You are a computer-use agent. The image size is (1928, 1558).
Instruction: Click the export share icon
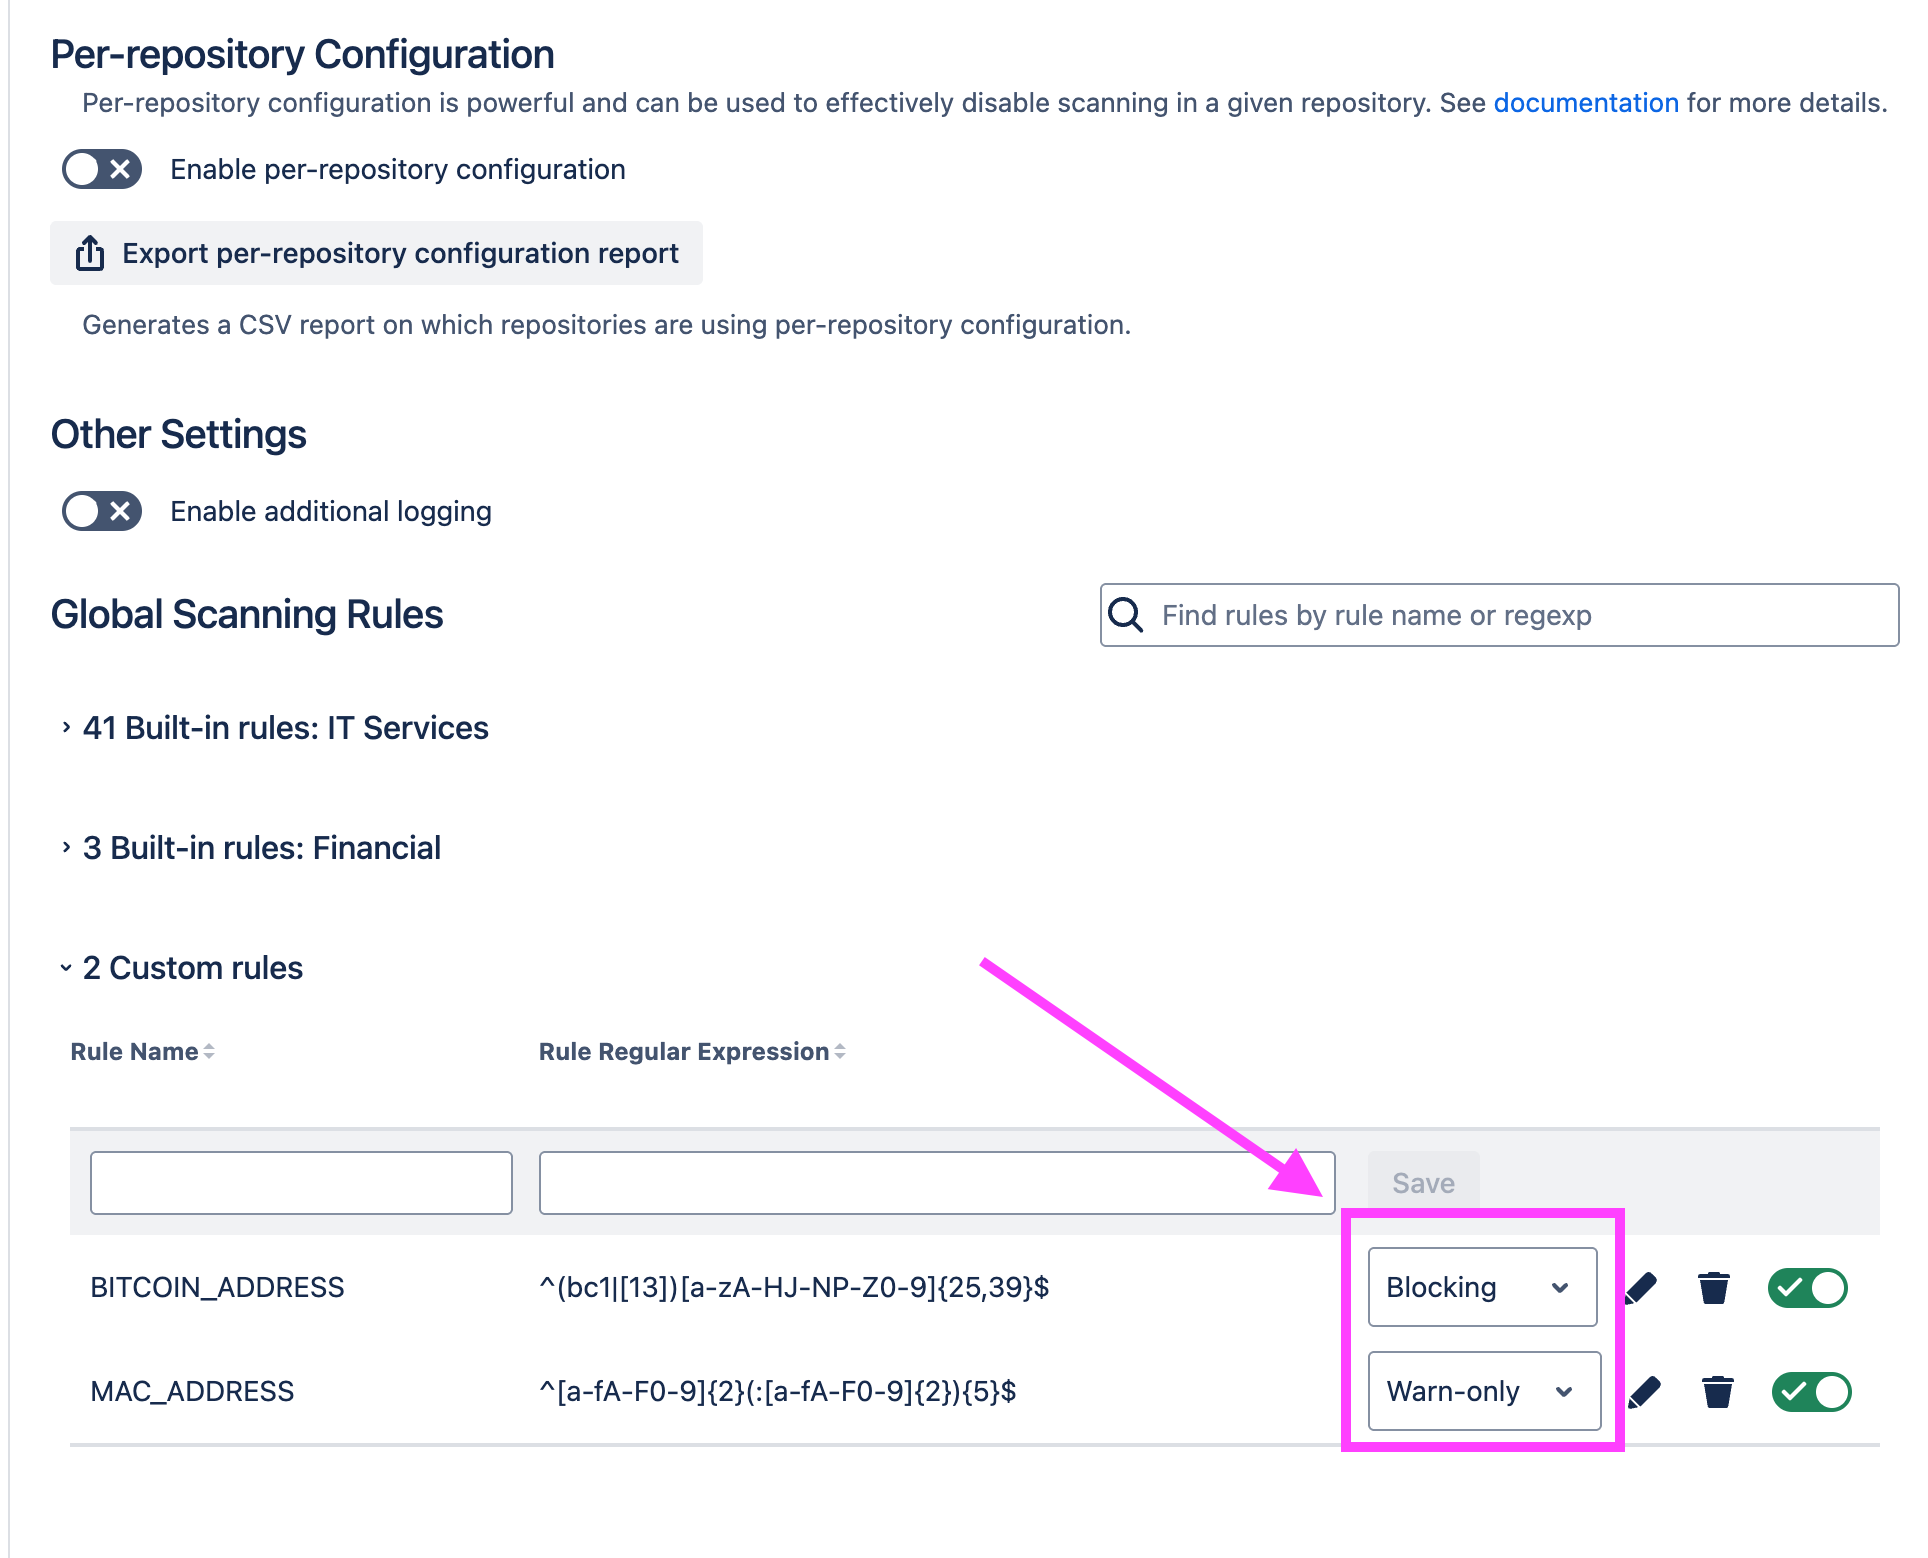(90, 254)
